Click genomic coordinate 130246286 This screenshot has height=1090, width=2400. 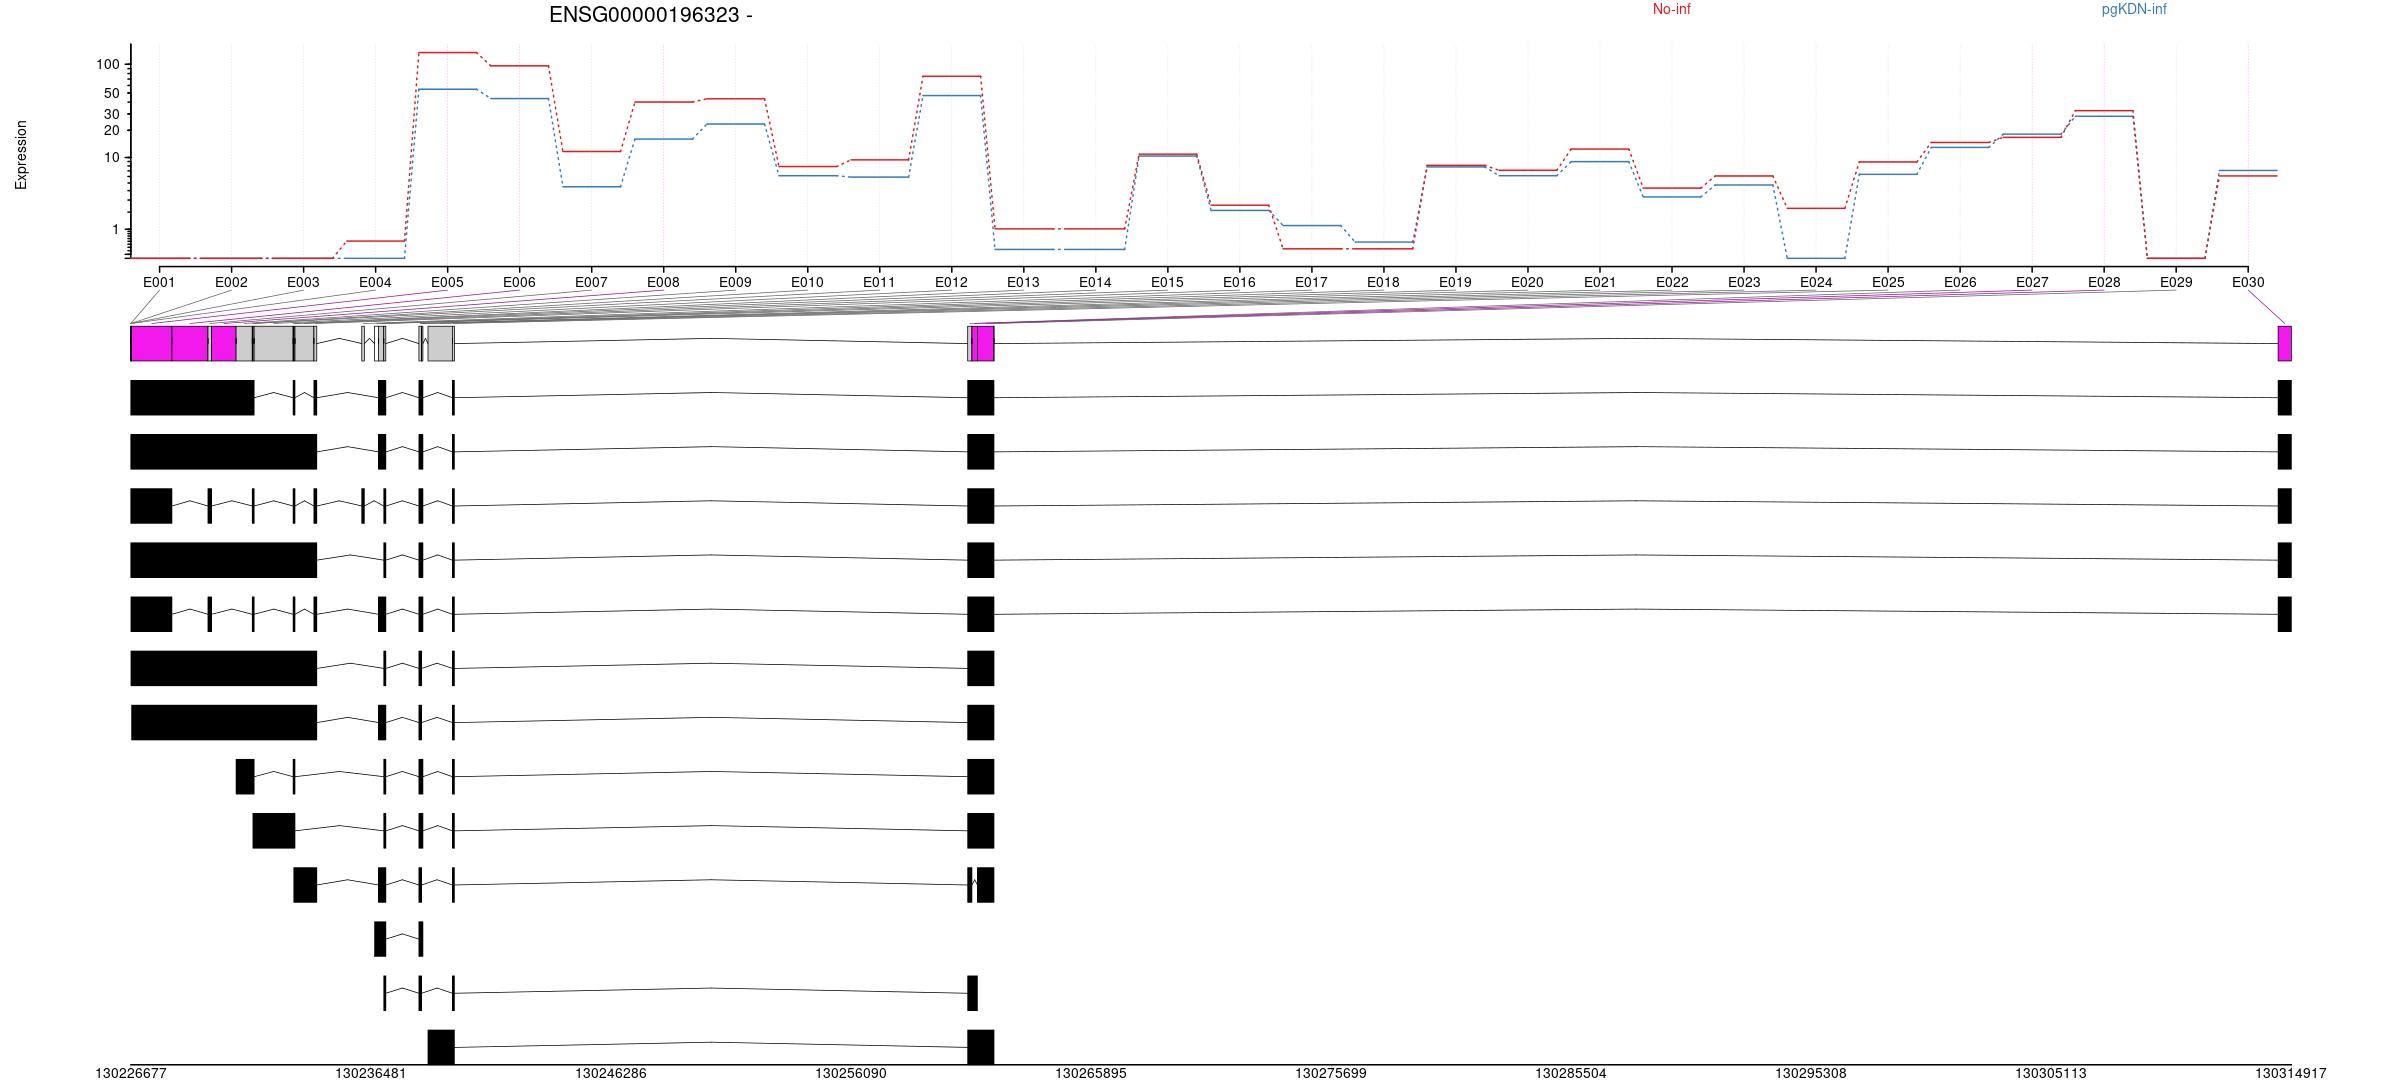pyautogui.click(x=611, y=1073)
